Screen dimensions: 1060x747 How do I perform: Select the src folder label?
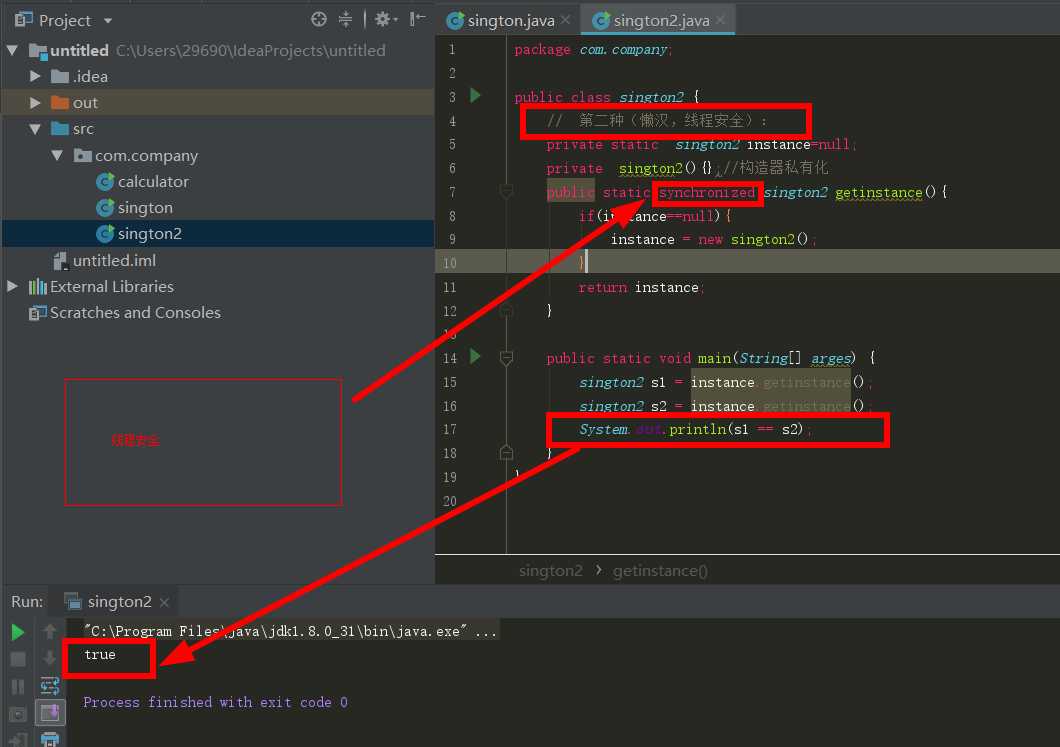pyautogui.click(x=83, y=128)
